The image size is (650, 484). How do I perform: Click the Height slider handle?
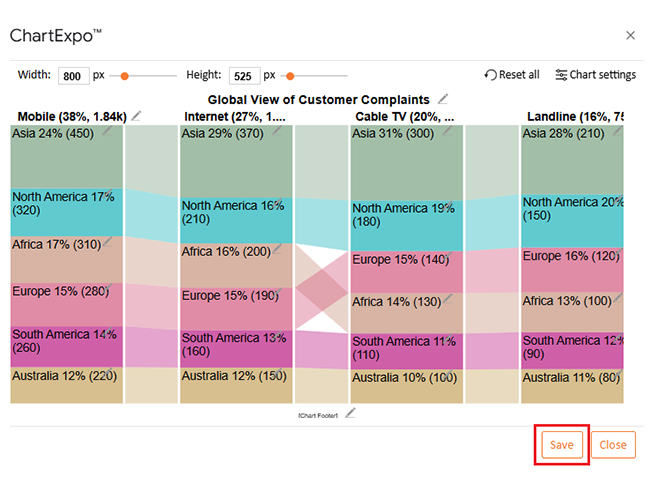[x=290, y=76]
